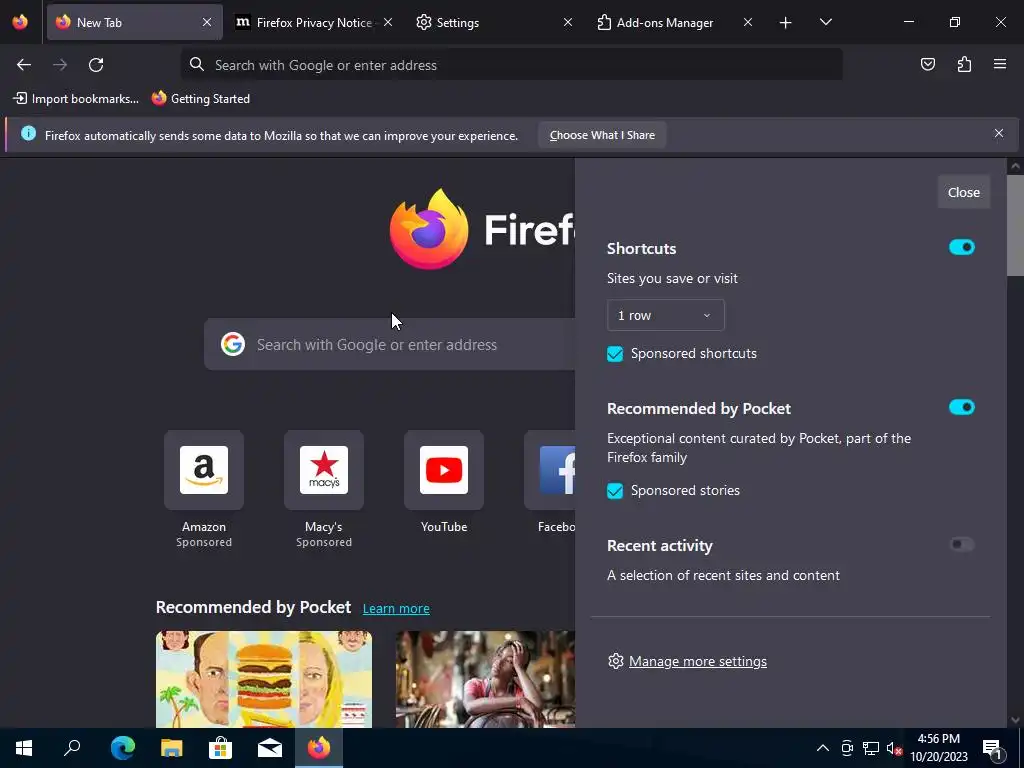Dismiss the data sharing notification bar
The width and height of the screenshot is (1024, 768).
pos(999,133)
